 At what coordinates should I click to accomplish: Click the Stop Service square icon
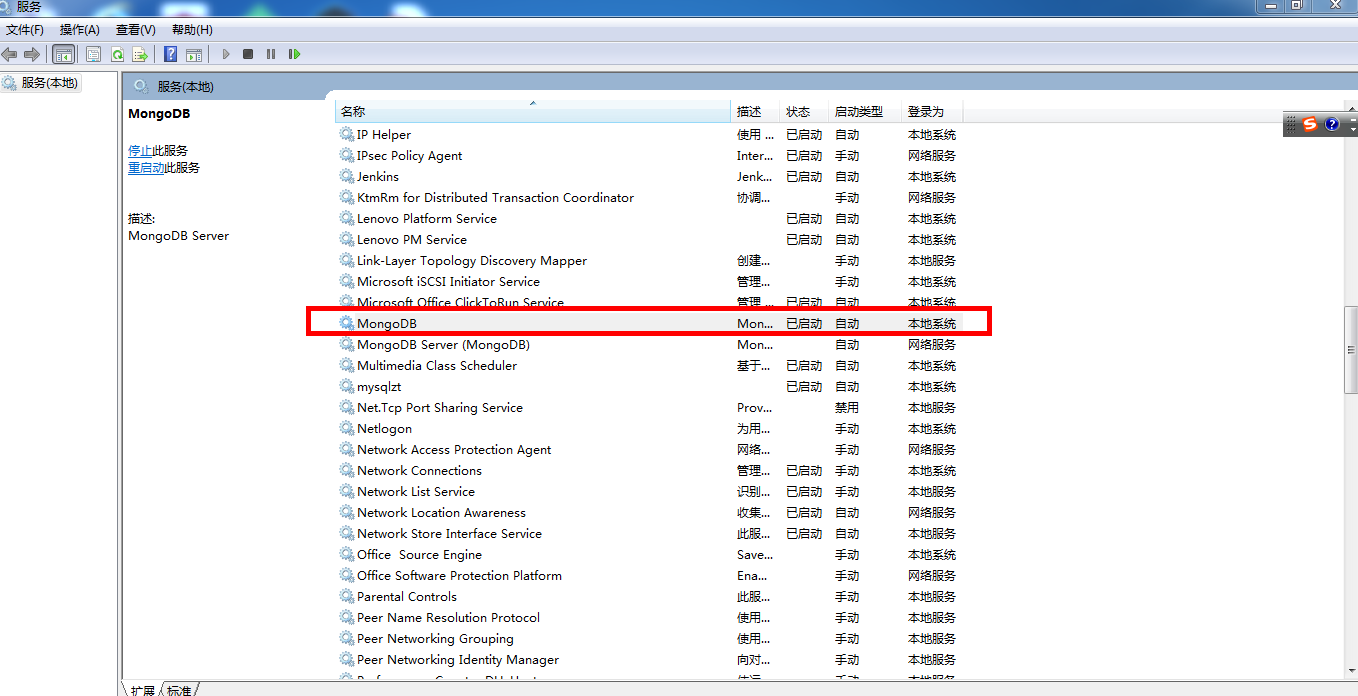[x=248, y=54]
